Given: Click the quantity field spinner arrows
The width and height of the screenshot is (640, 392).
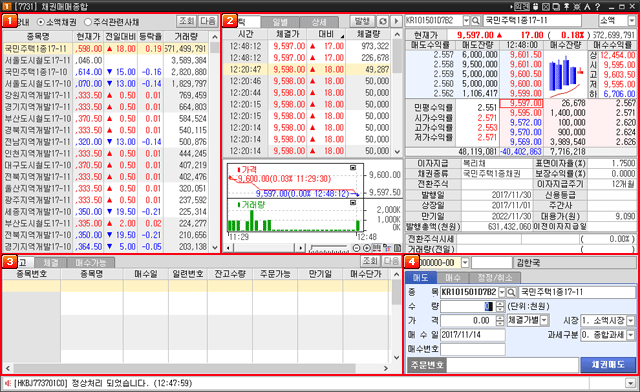Looking at the screenshot, I should [500, 306].
